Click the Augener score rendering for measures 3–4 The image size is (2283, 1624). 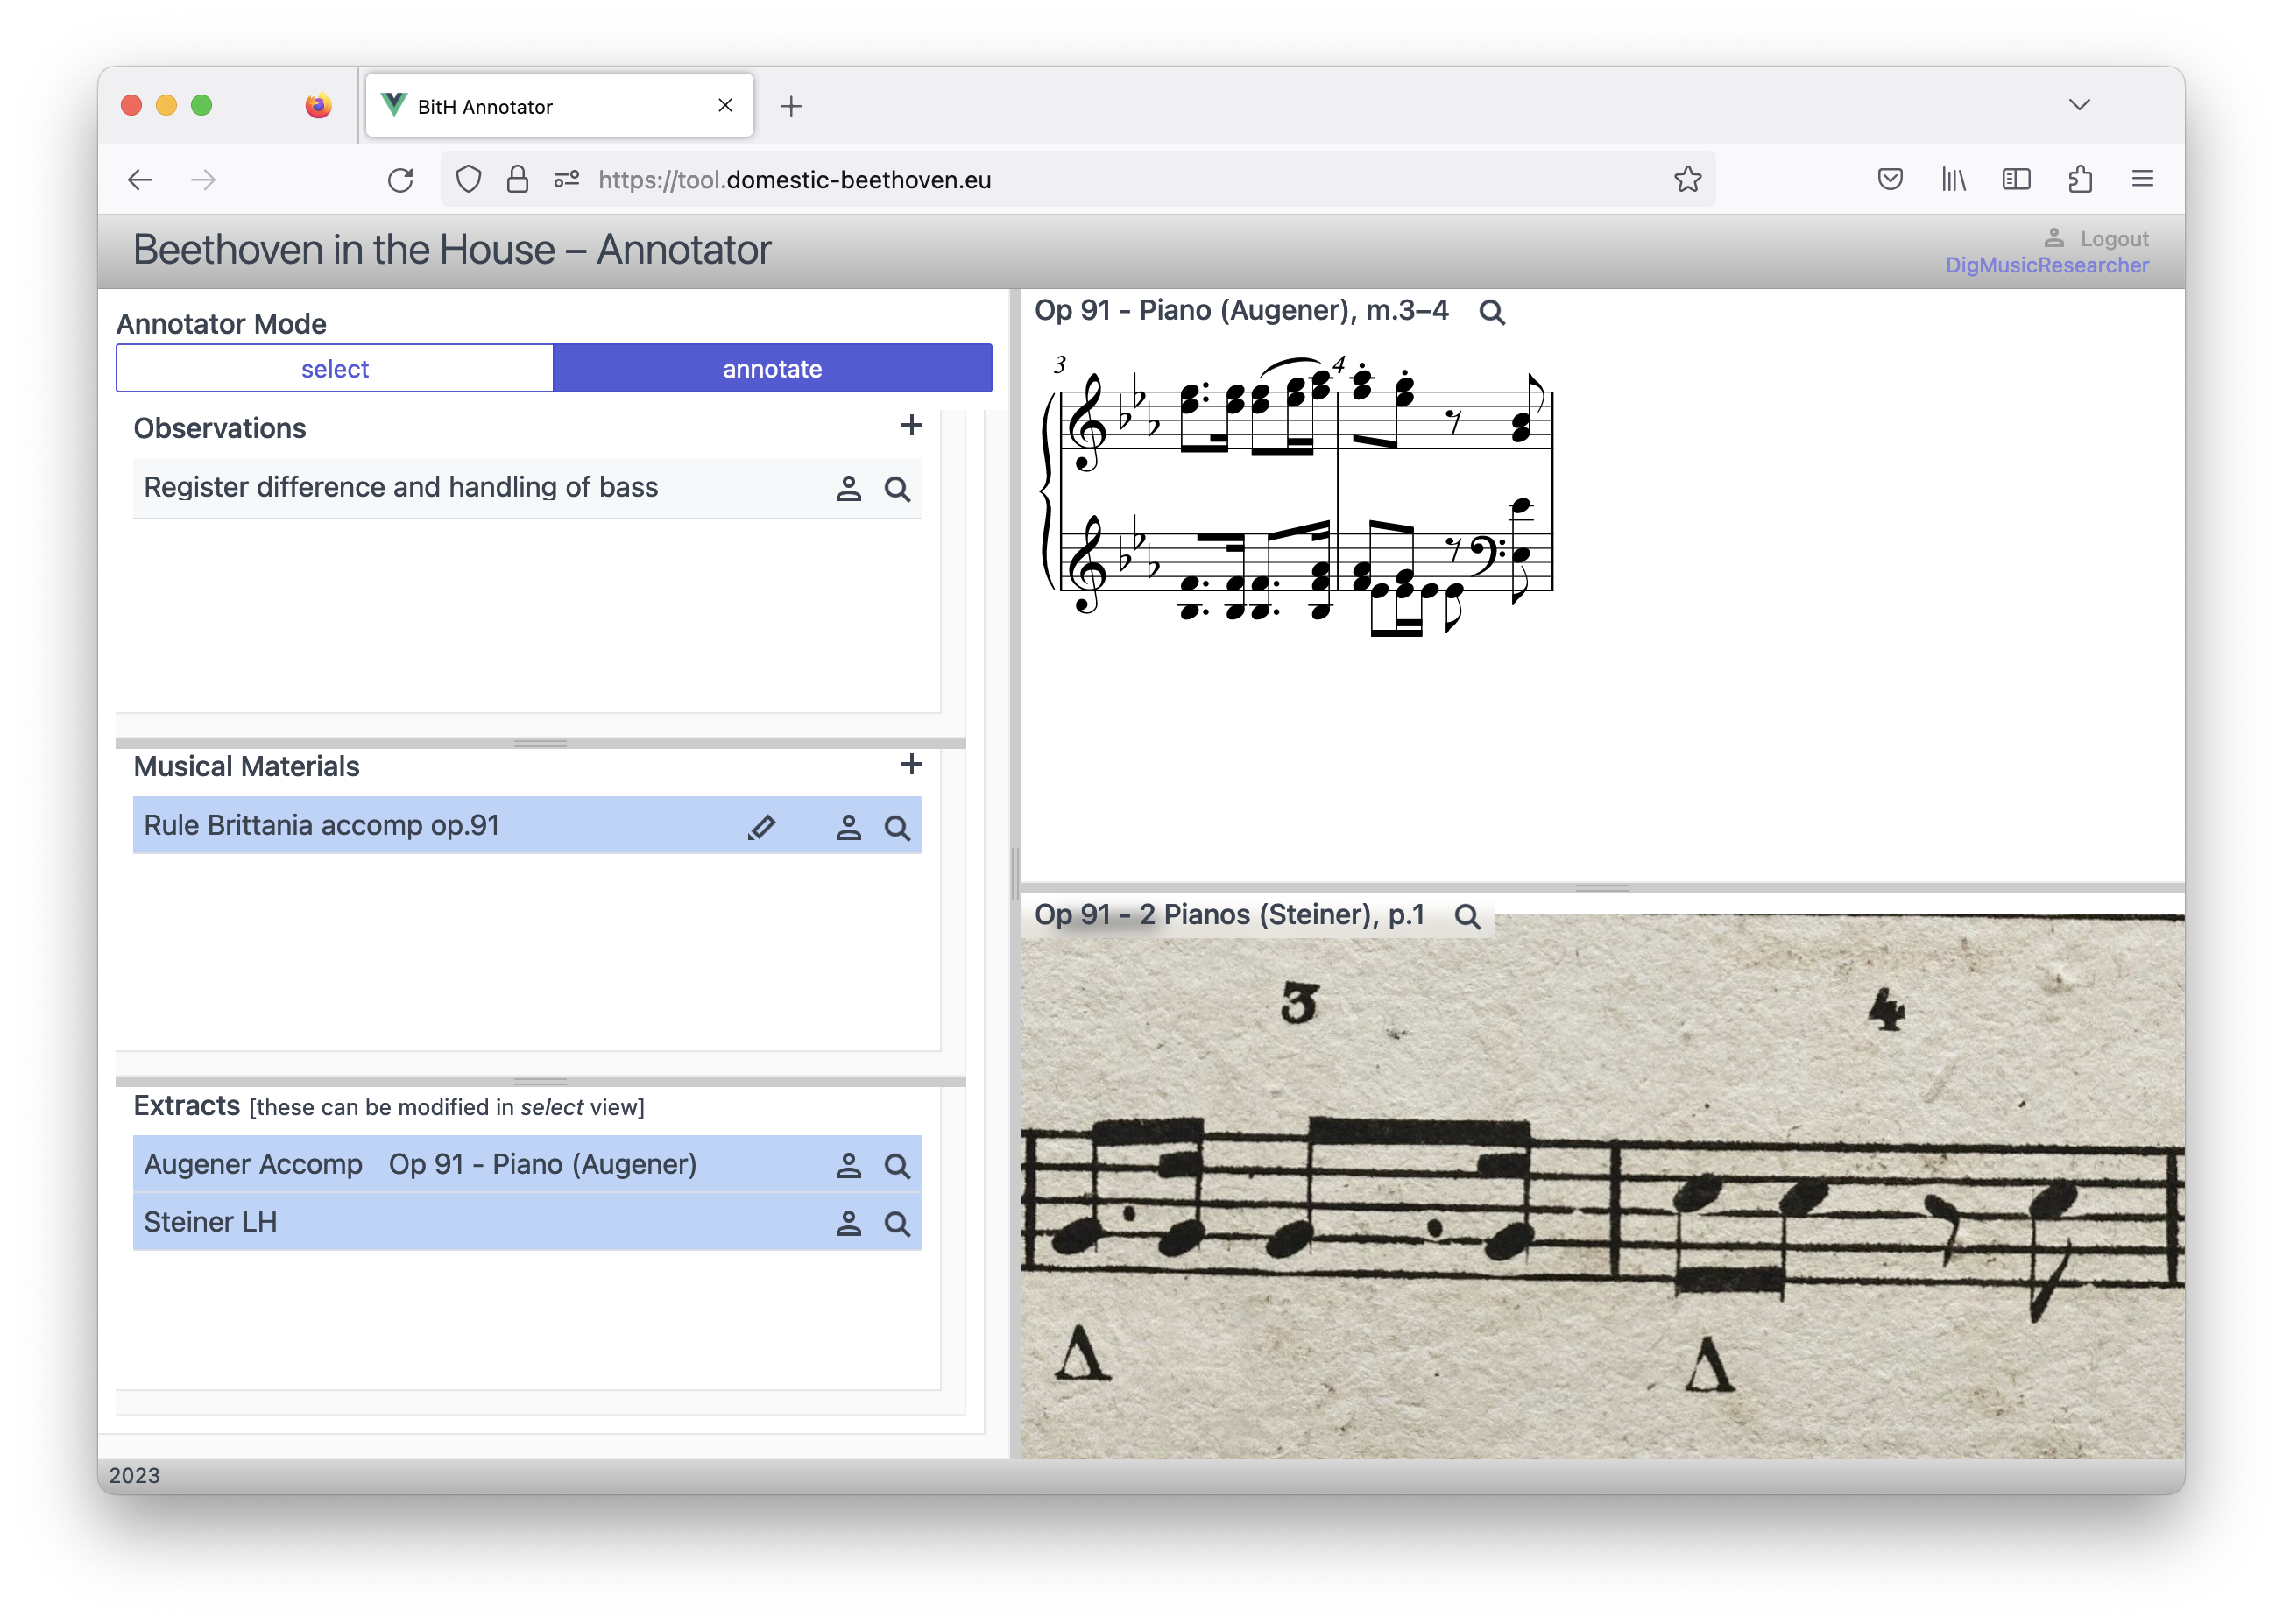point(1296,495)
